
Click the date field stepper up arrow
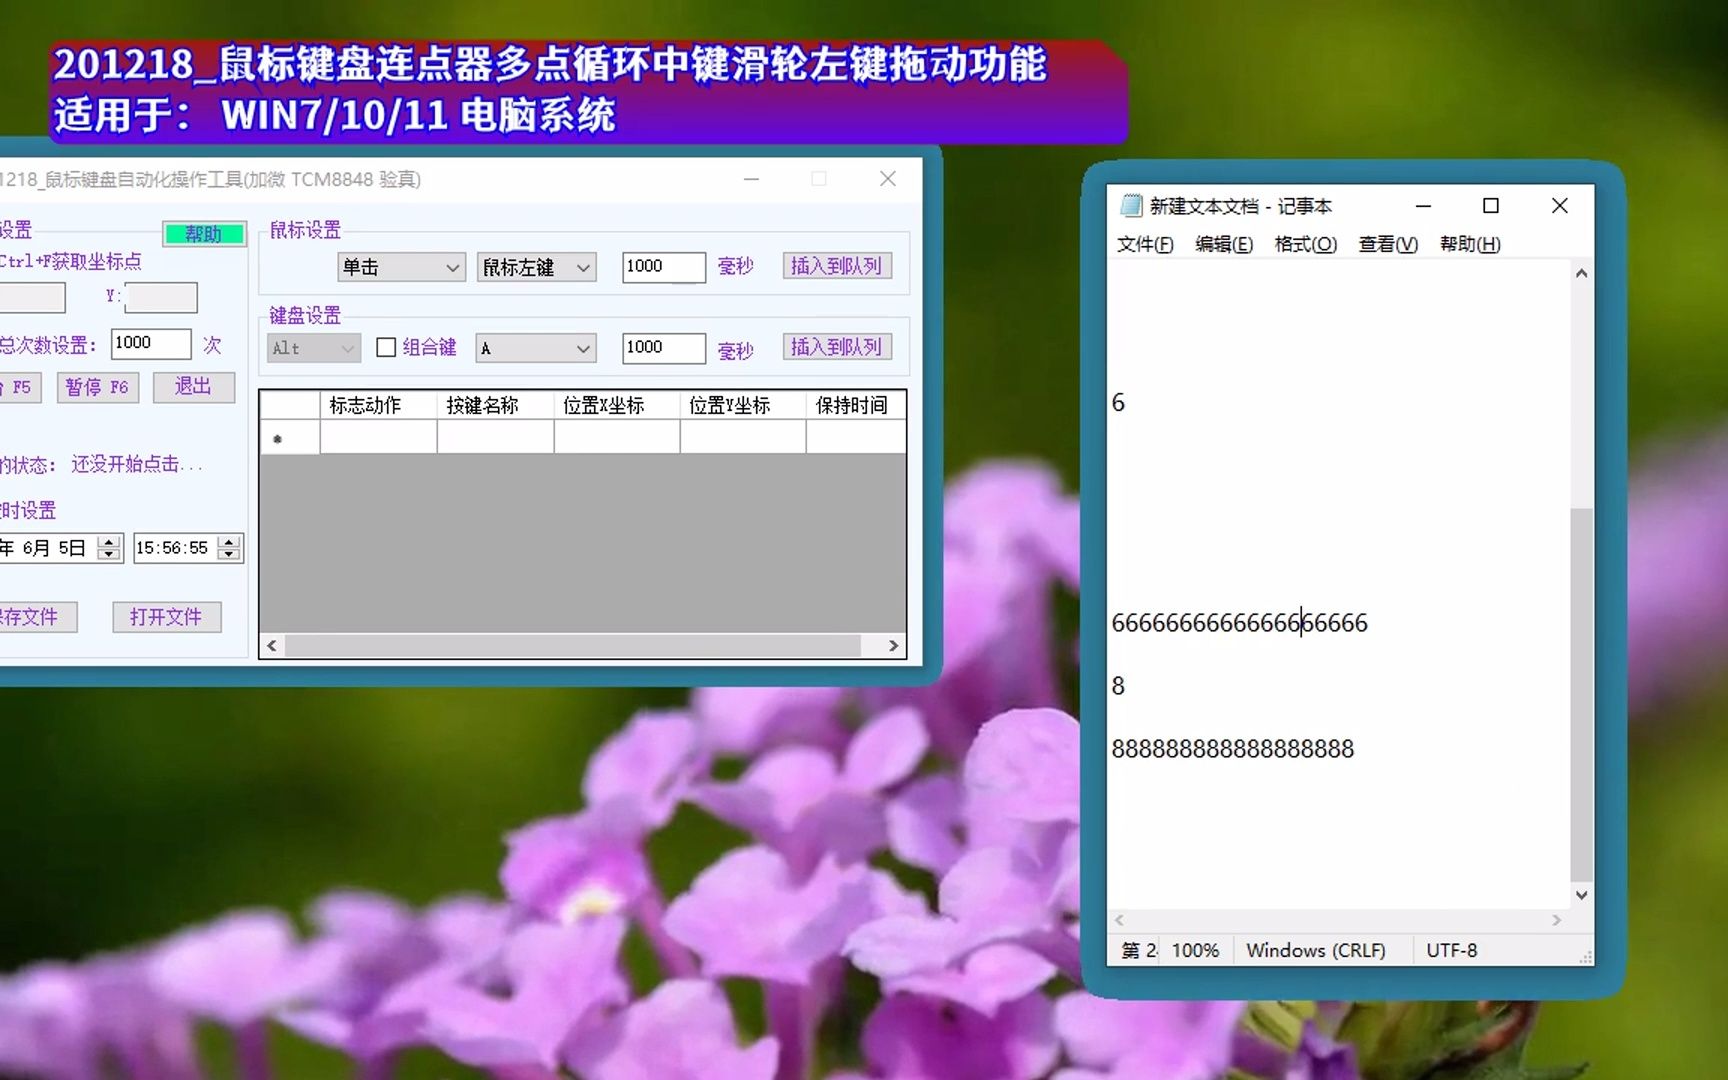(106, 541)
